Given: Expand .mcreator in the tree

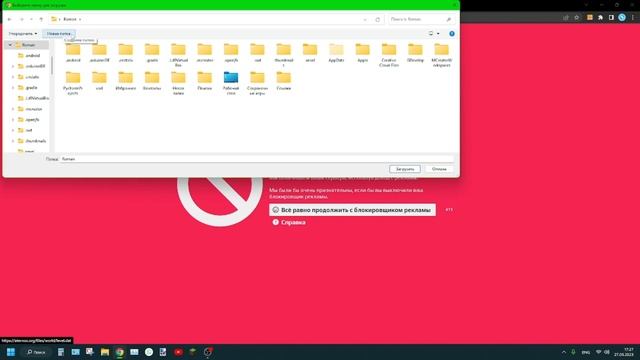Looking at the screenshot, I should pos(13,109).
